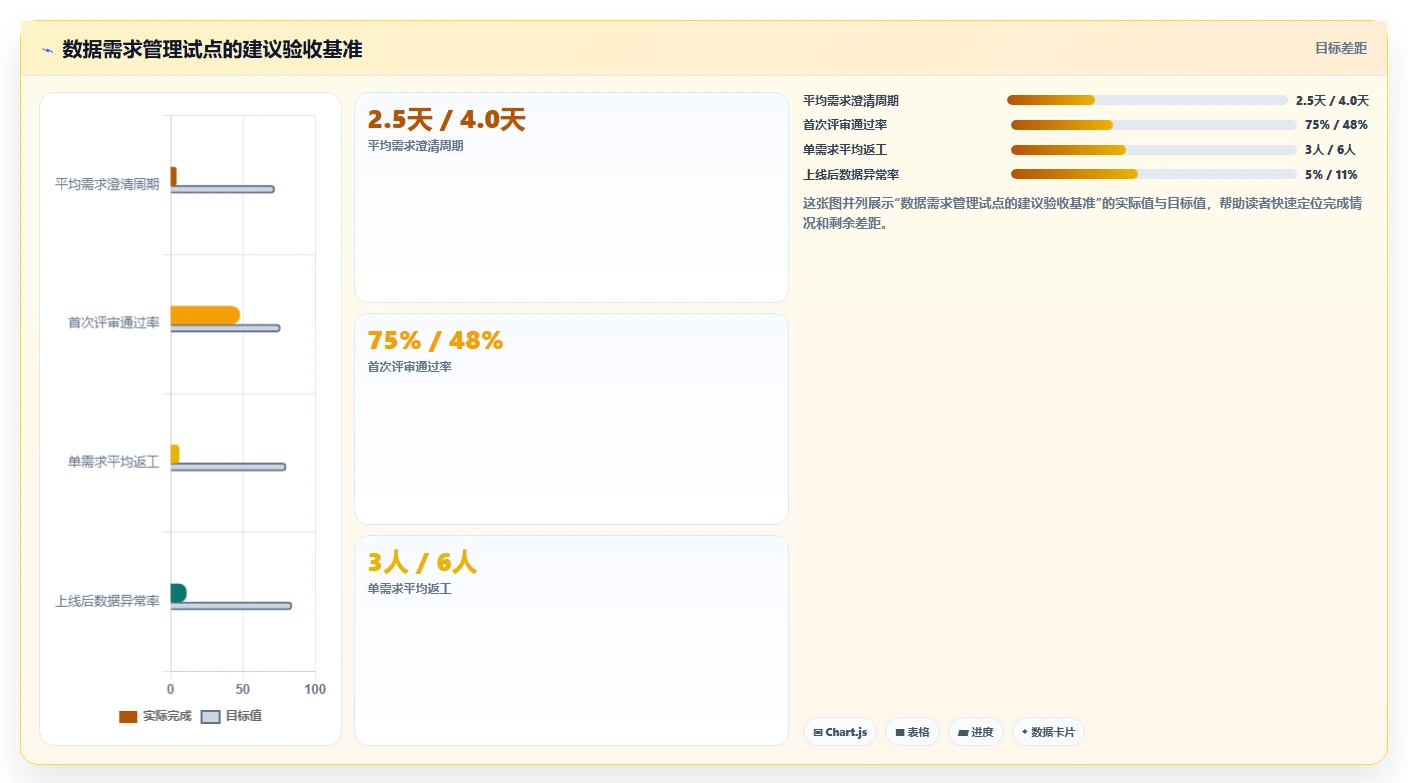Open the 3人 / 6人 data card

click(x=571, y=640)
